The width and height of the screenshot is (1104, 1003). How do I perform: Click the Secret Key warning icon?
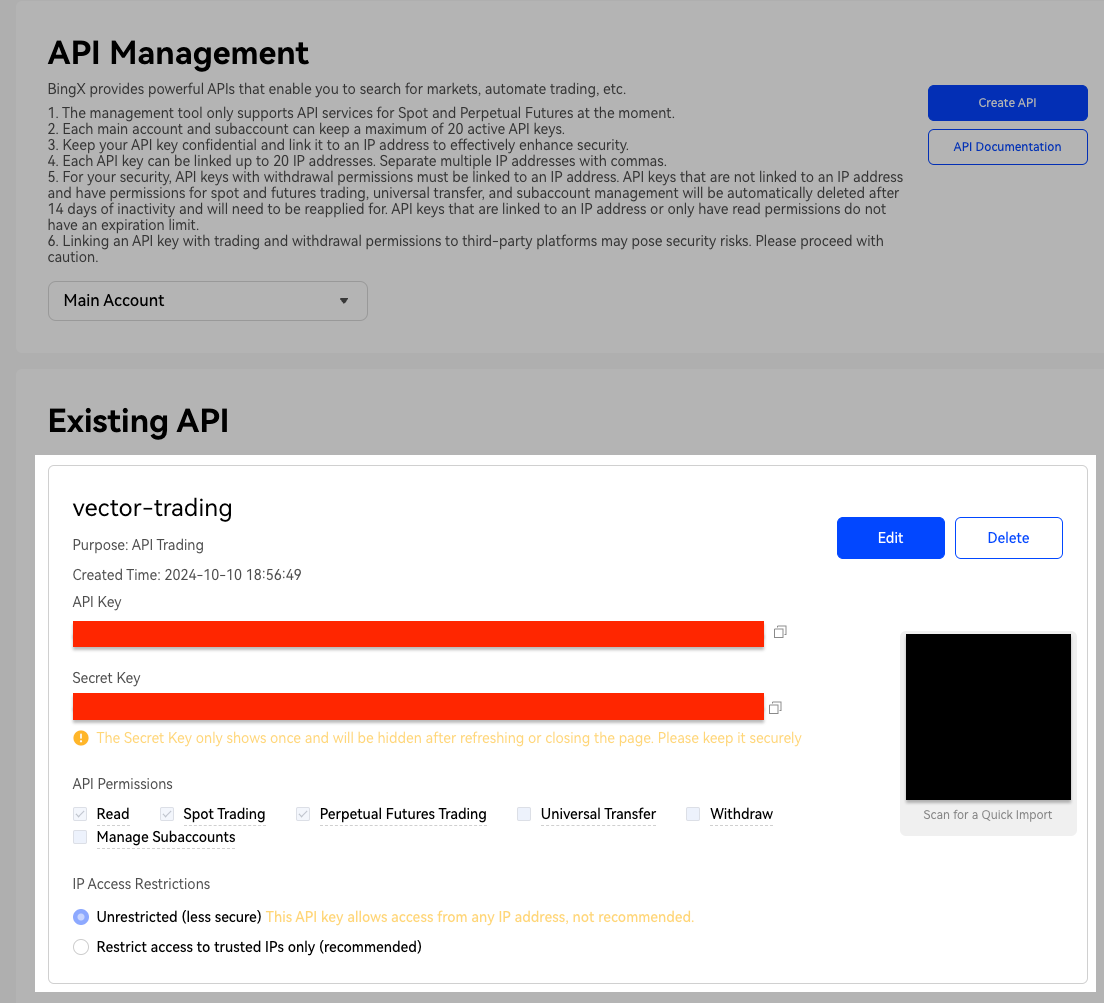click(81, 738)
